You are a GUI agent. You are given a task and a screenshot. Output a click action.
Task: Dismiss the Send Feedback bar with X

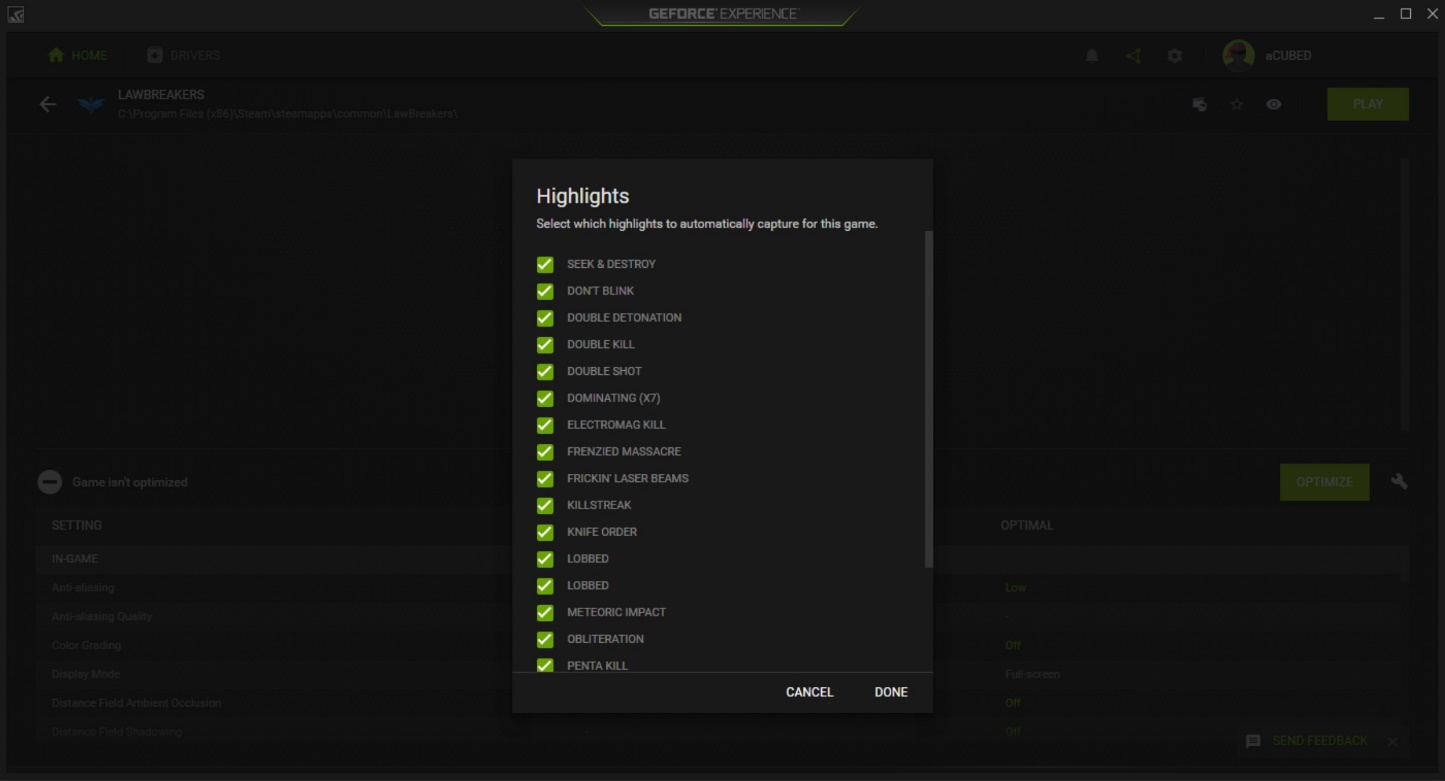pyautogui.click(x=1392, y=741)
